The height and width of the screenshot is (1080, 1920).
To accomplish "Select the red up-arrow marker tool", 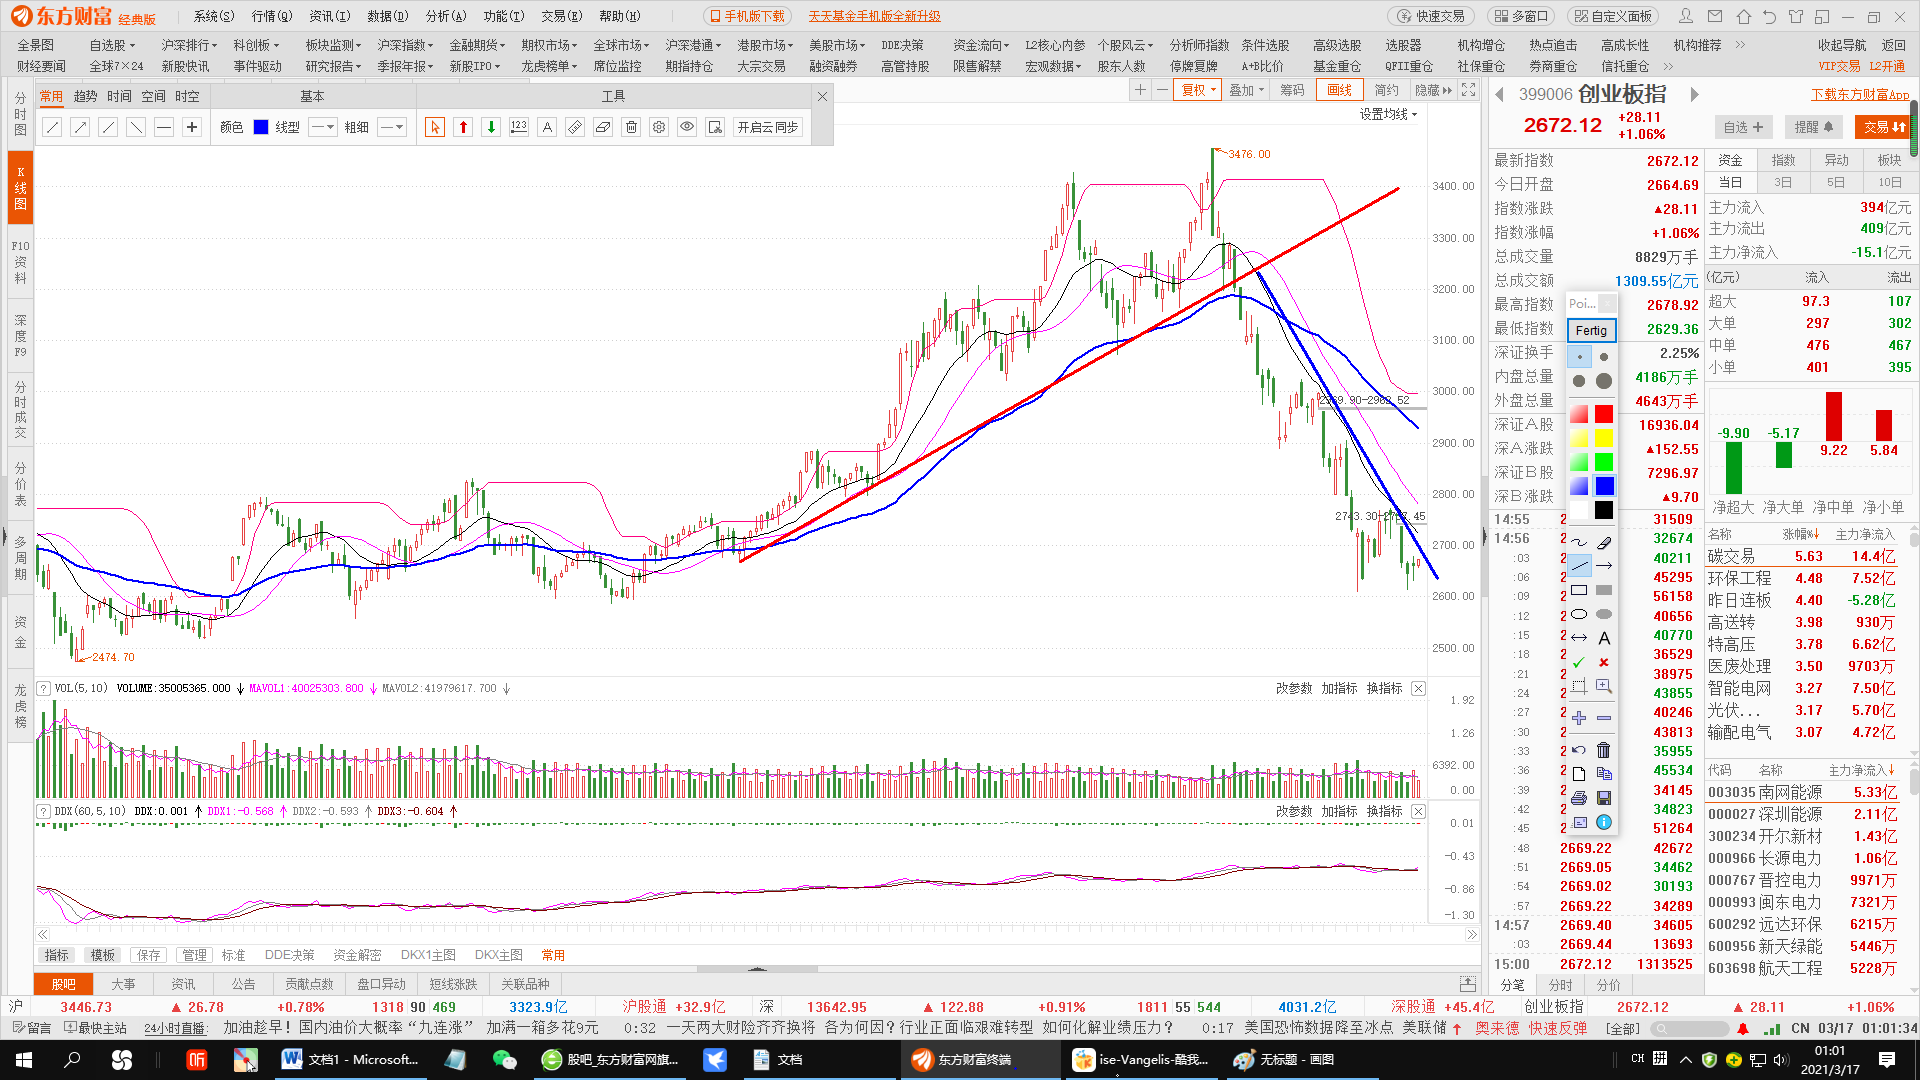I will (463, 127).
